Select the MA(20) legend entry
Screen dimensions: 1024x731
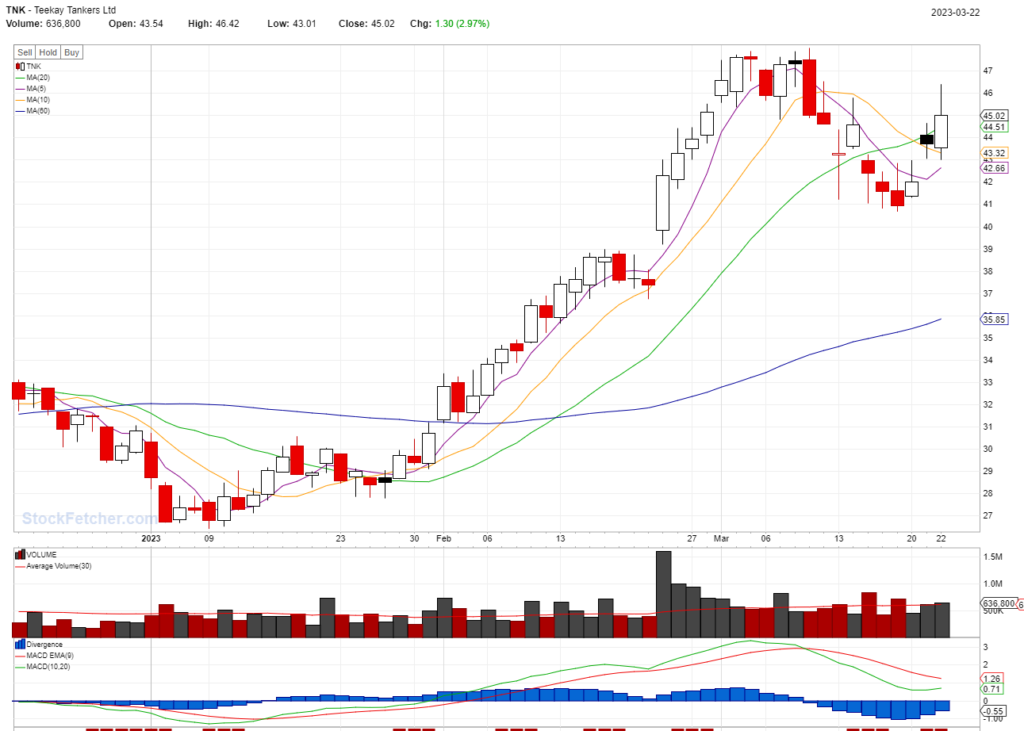tap(33, 78)
